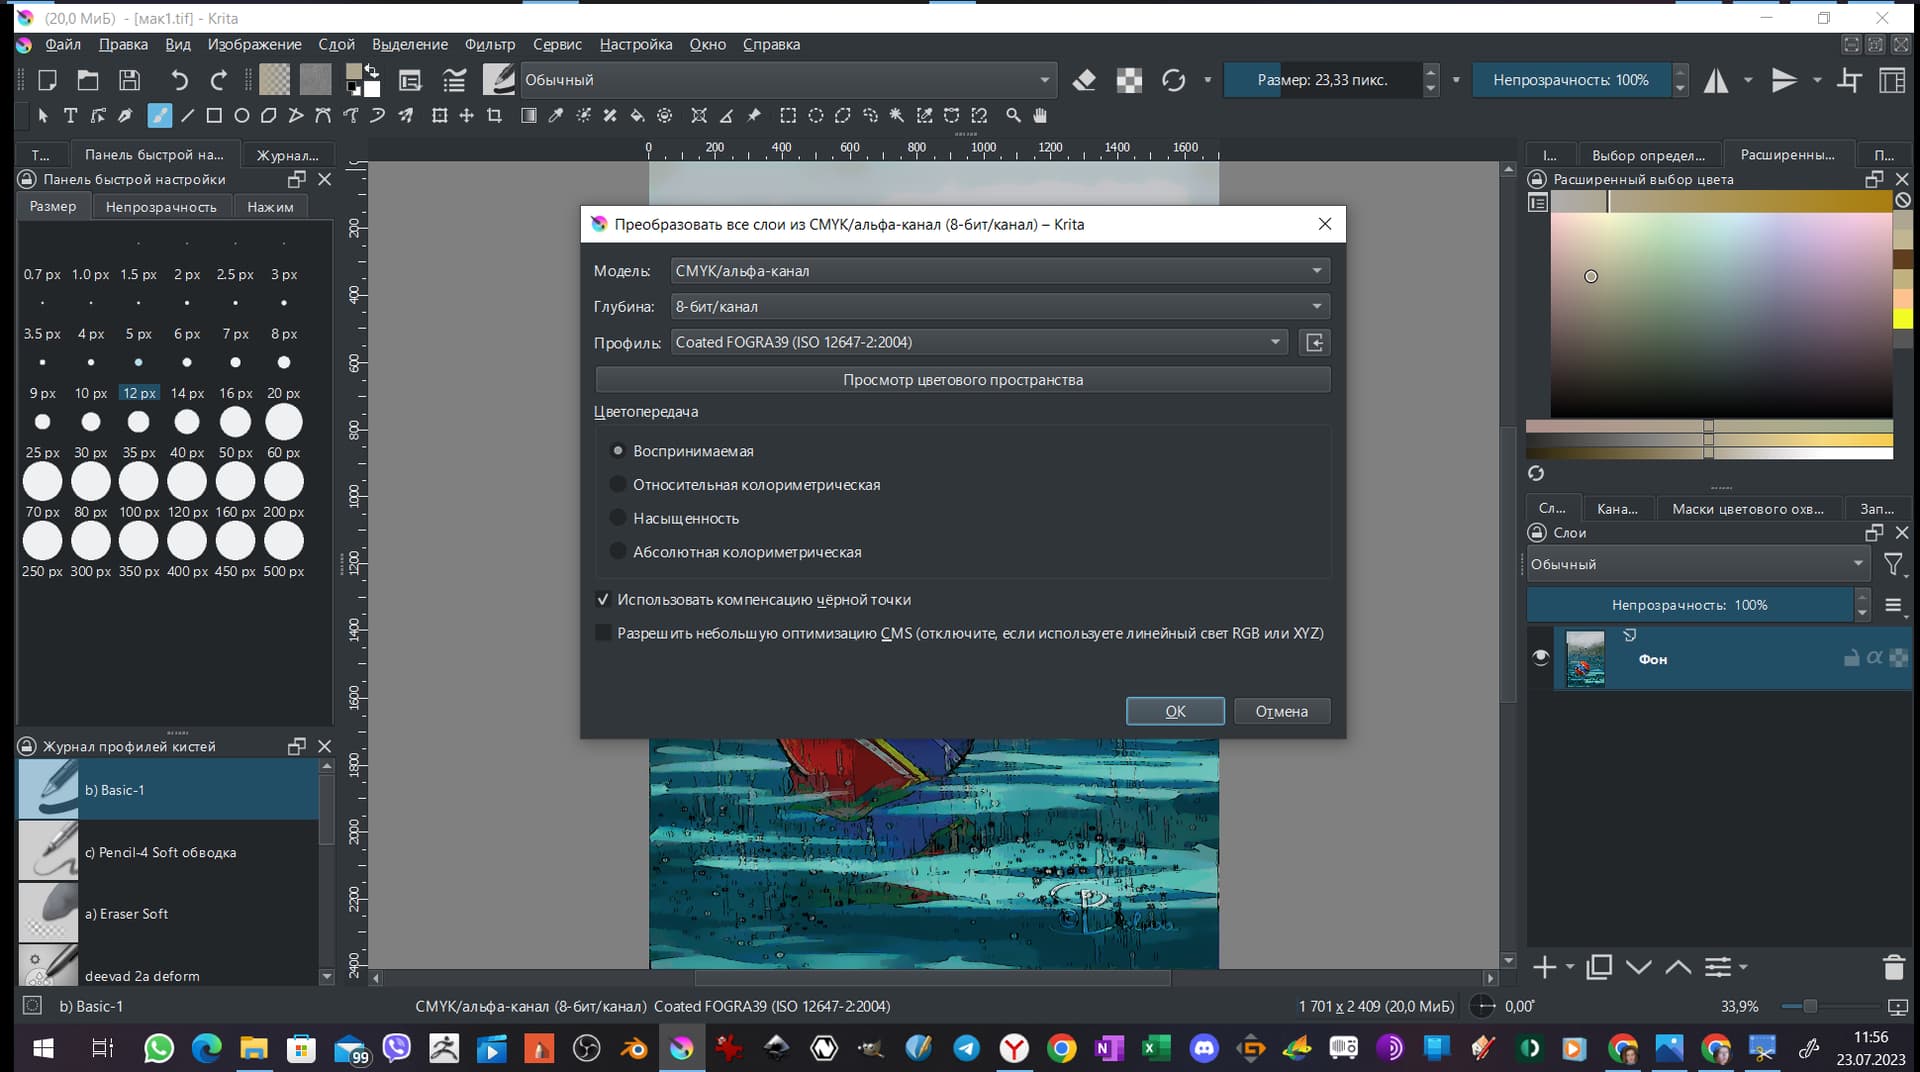The image size is (1920, 1072).
Task: Toggle eraser mode icon
Action: (x=1084, y=80)
